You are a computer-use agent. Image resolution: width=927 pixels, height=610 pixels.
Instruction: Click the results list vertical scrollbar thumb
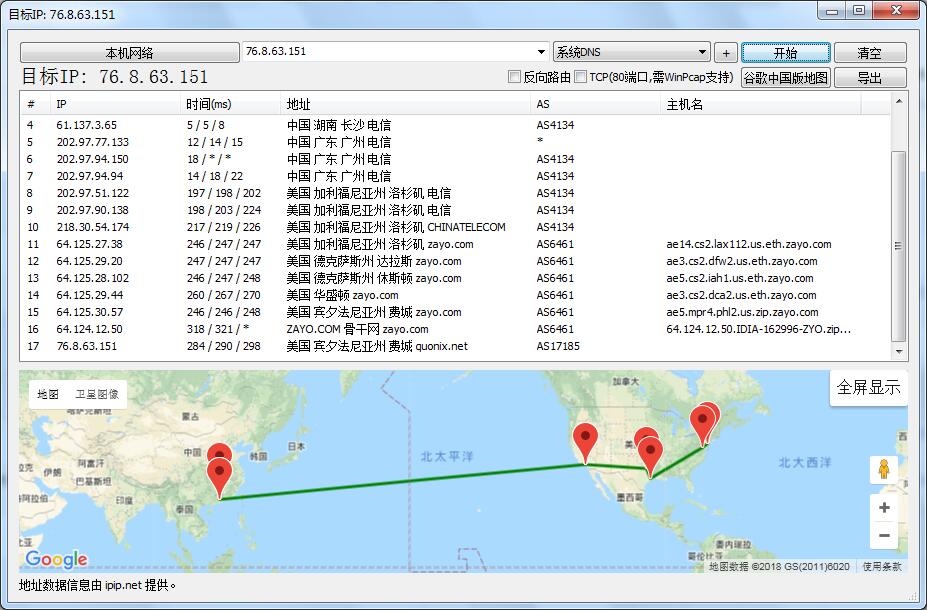[x=898, y=245]
